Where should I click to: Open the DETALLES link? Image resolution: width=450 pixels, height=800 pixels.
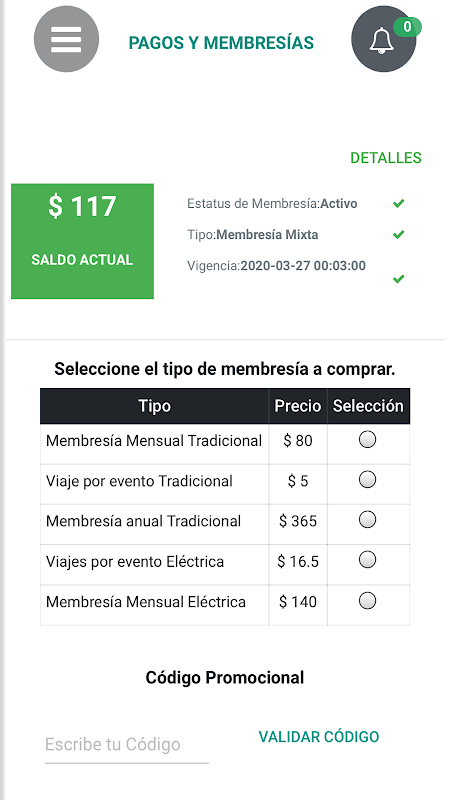coord(386,158)
